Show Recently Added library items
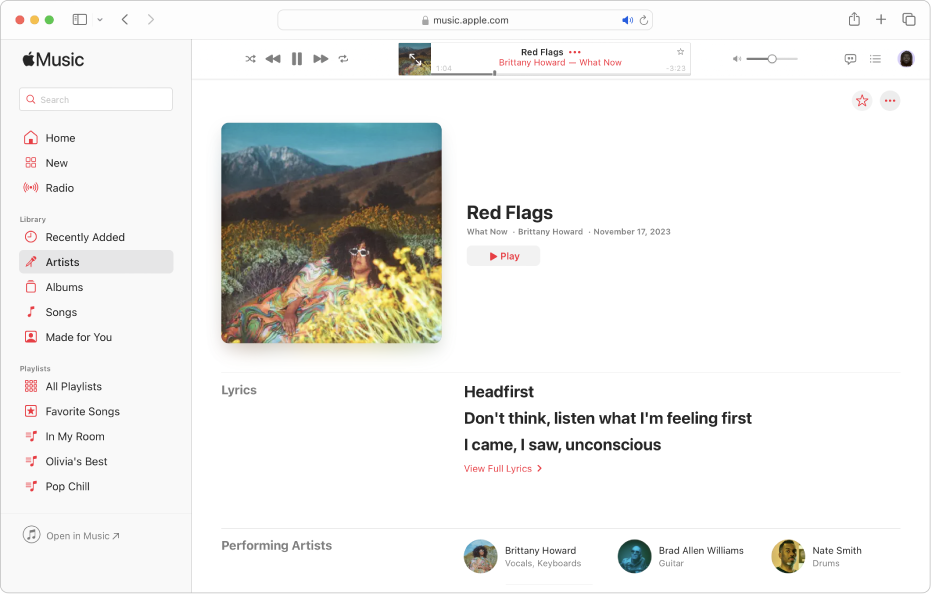The height and width of the screenshot is (596, 932). pos(96,237)
